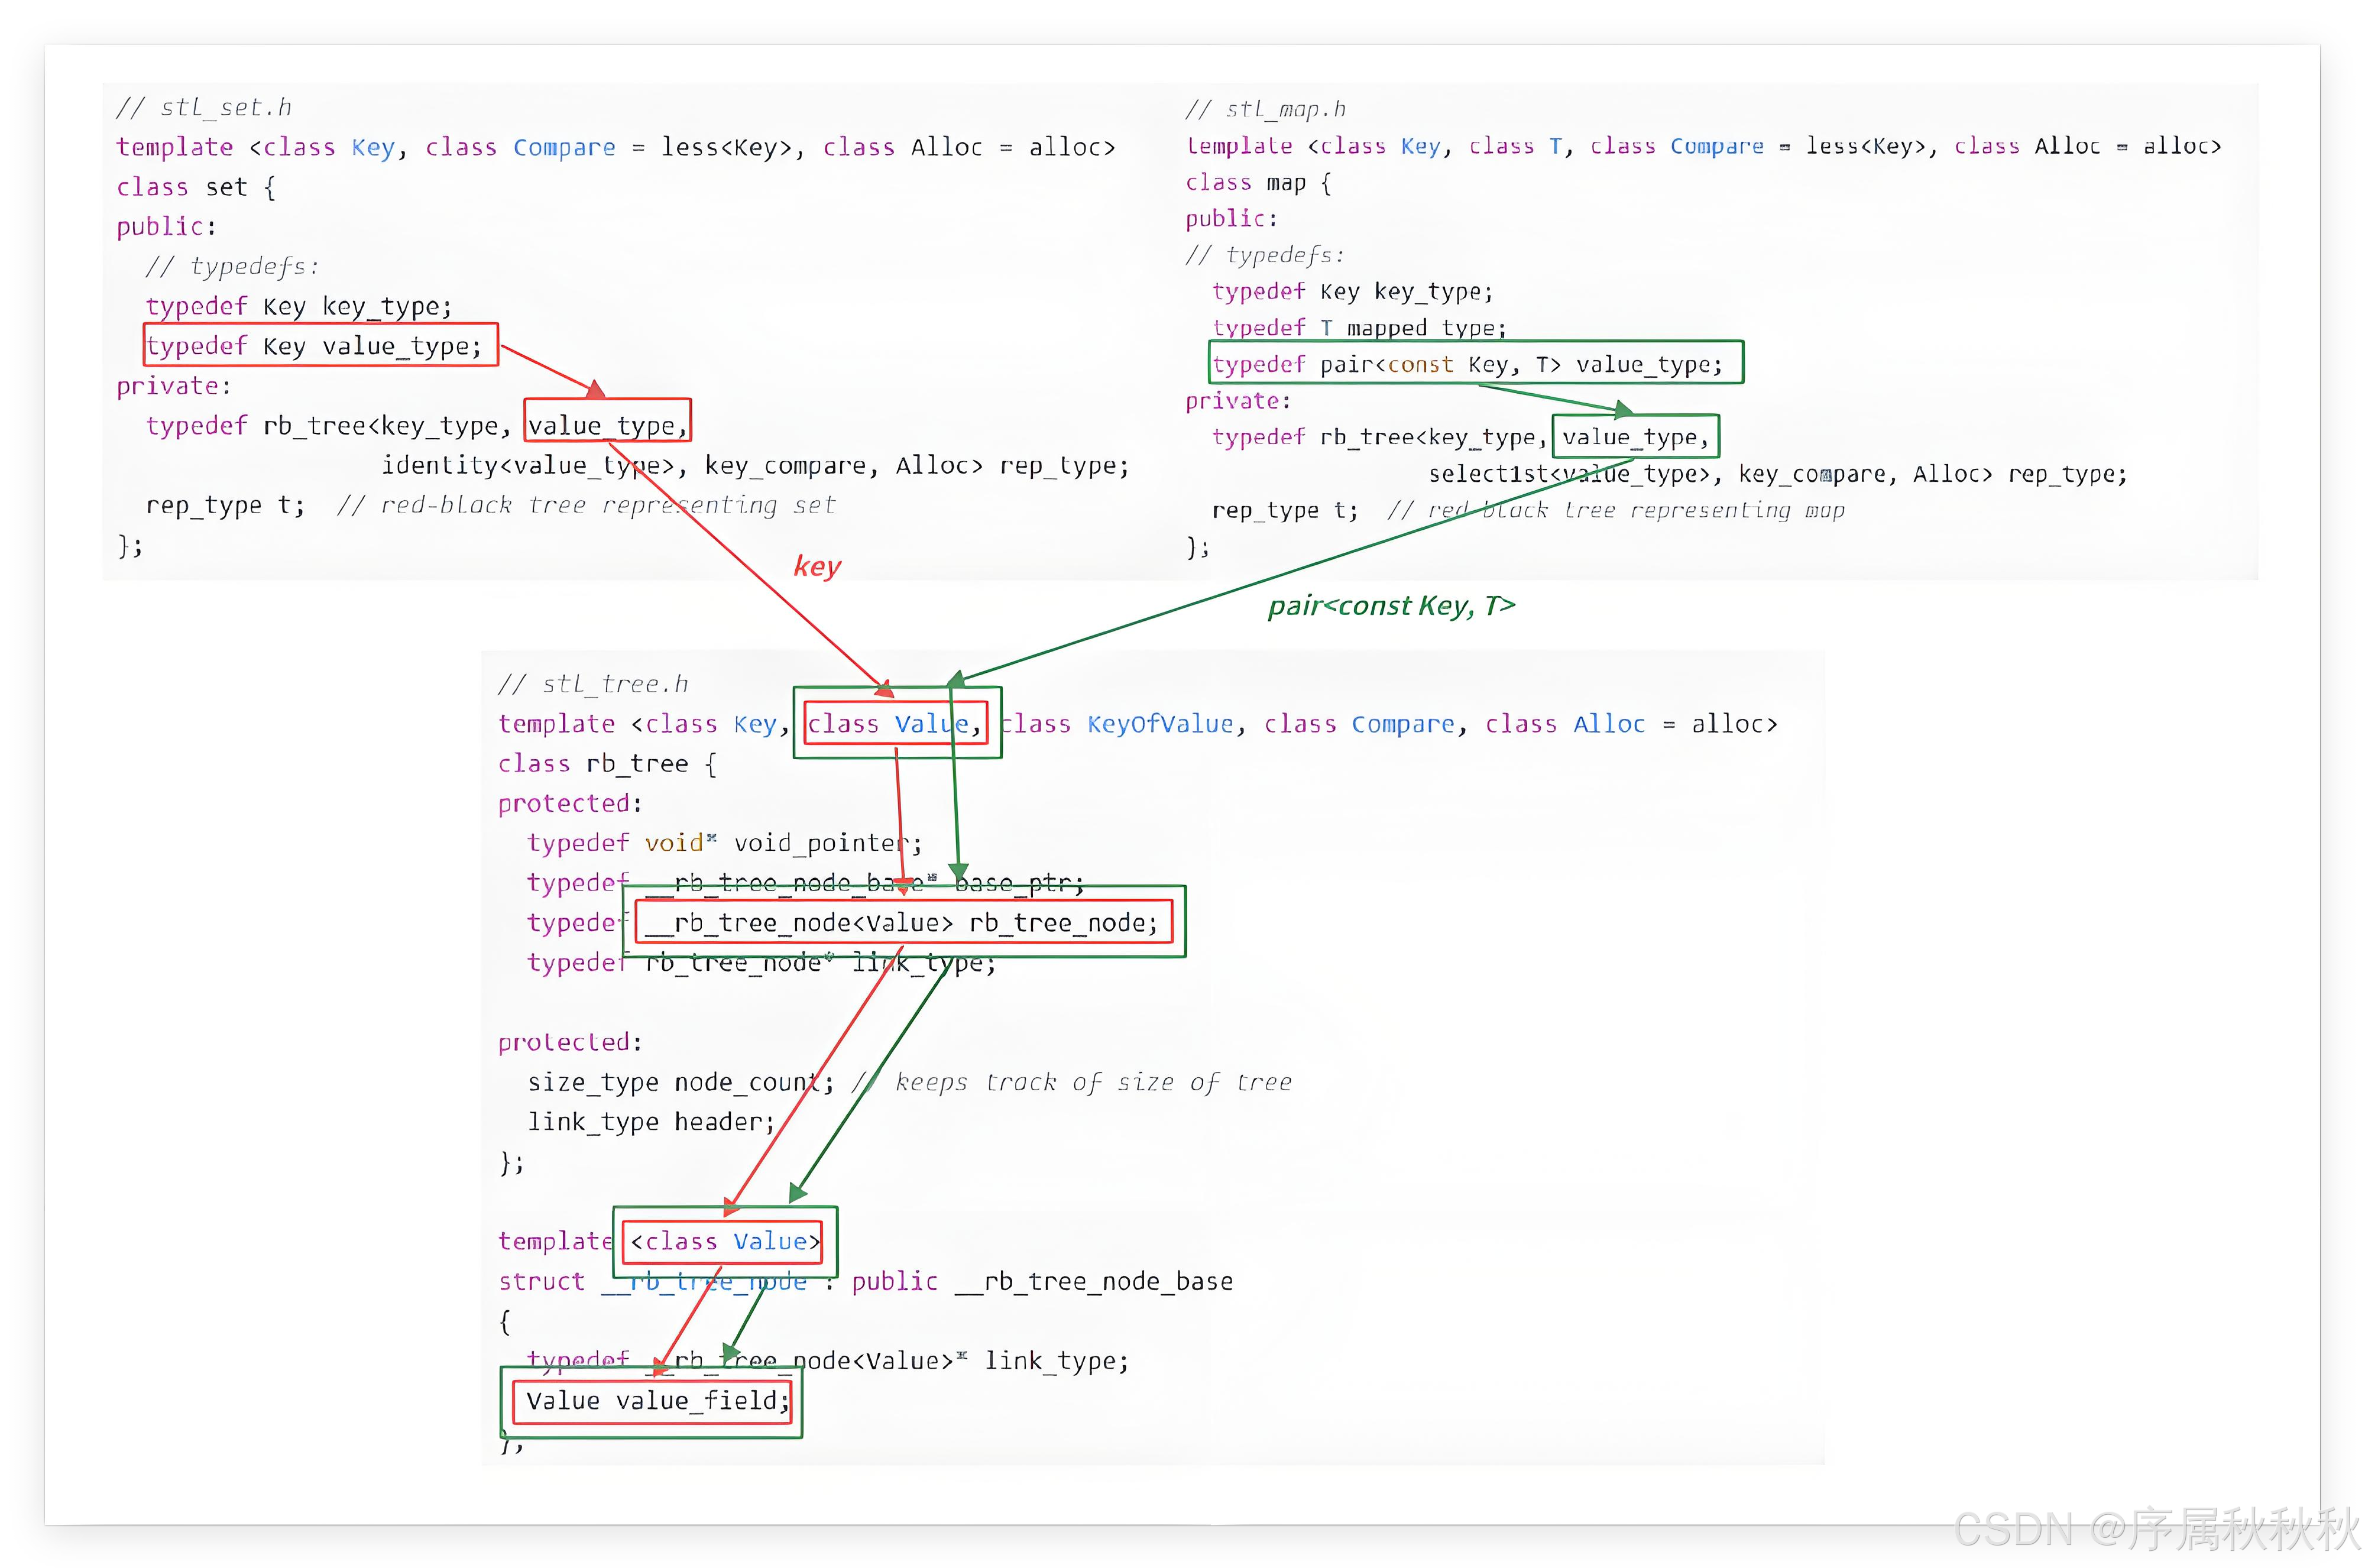Click the 'class Value' box in rb_tree template
The width and height of the screenshot is (2365, 1568).
point(893,723)
